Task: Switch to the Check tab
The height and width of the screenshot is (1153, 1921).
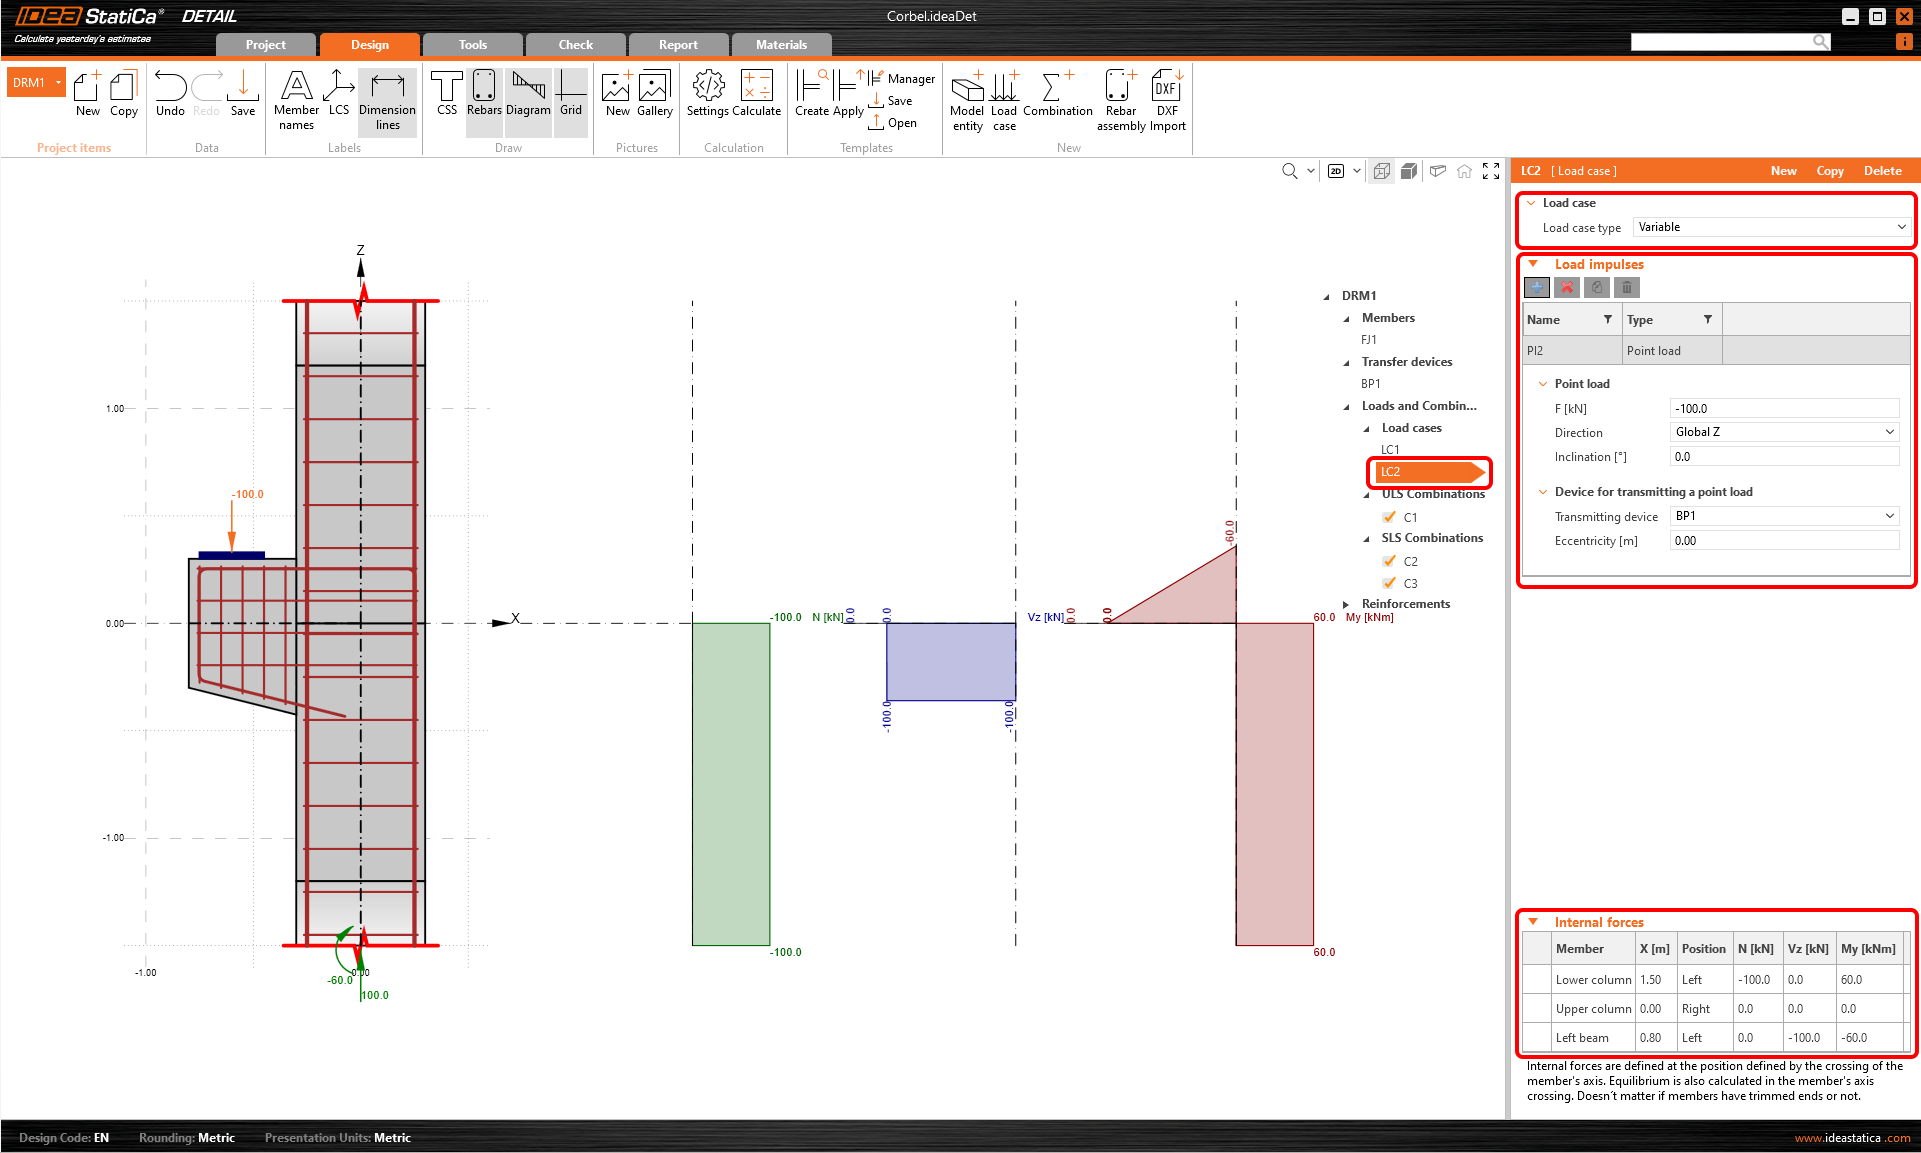Action: tap(575, 45)
